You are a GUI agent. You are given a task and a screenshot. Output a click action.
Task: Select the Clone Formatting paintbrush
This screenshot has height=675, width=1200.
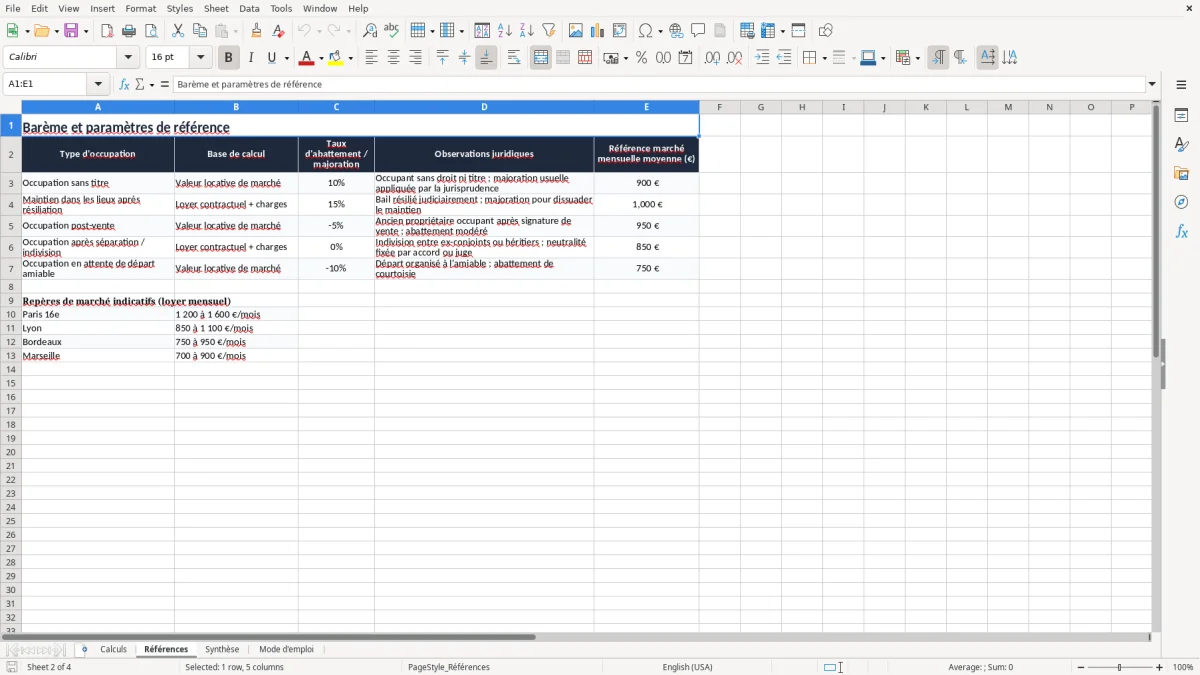coord(256,31)
